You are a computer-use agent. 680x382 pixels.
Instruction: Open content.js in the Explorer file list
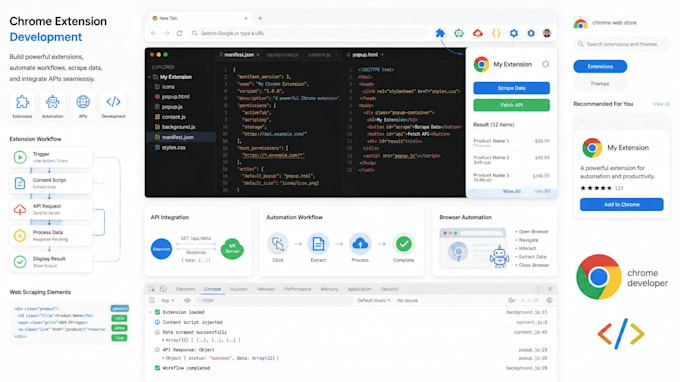click(174, 117)
